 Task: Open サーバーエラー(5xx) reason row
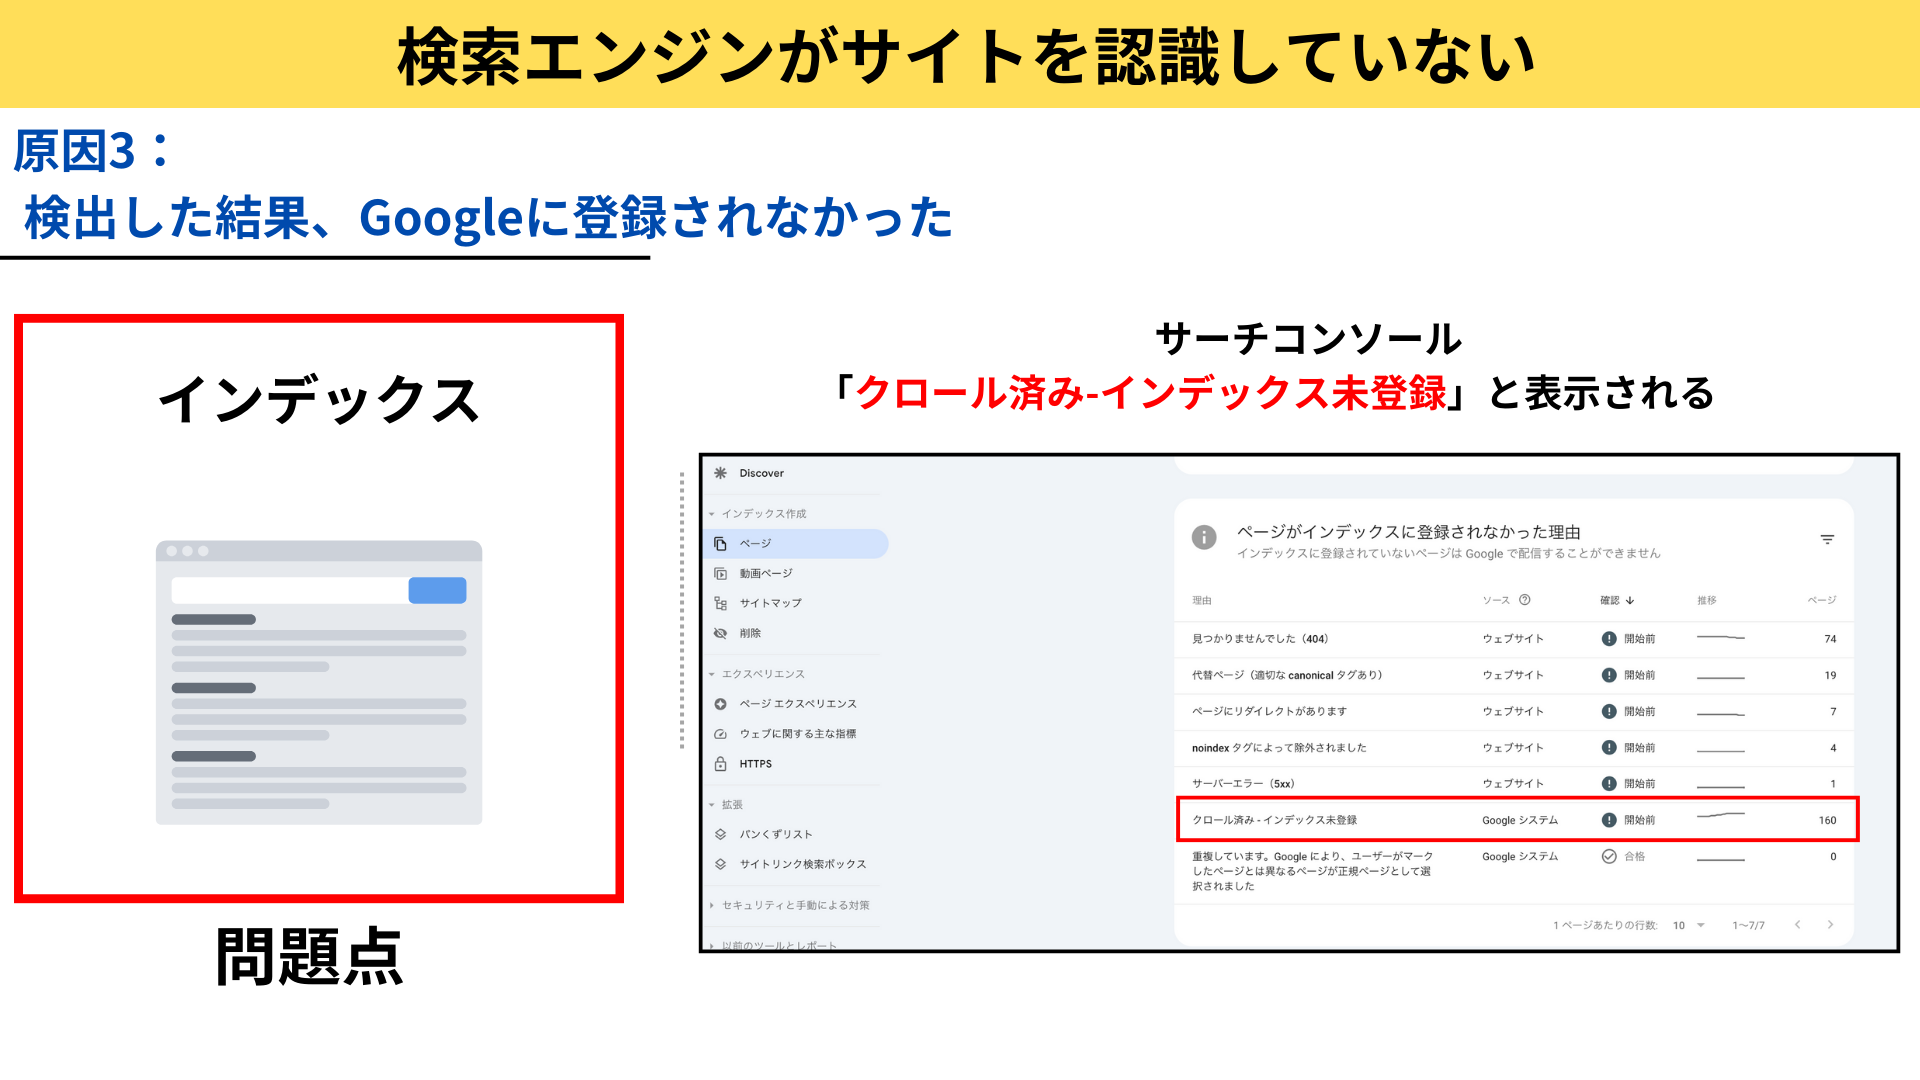1514,783
